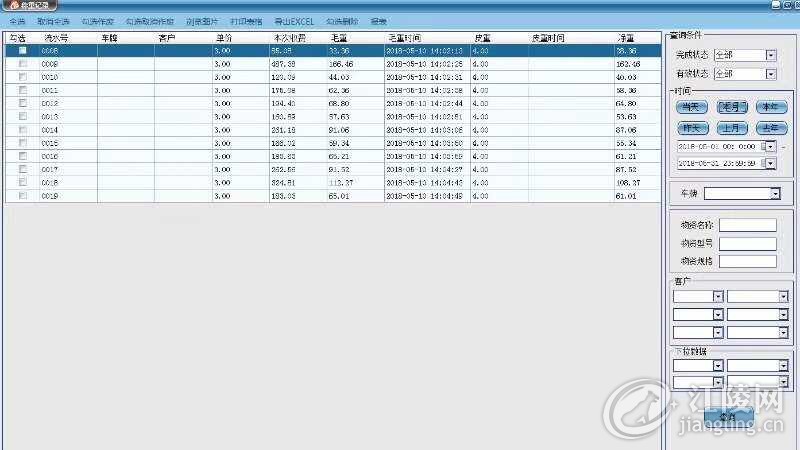Click the 净重 column header
Viewport: 800px width, 450px height.
pos(626,38)
